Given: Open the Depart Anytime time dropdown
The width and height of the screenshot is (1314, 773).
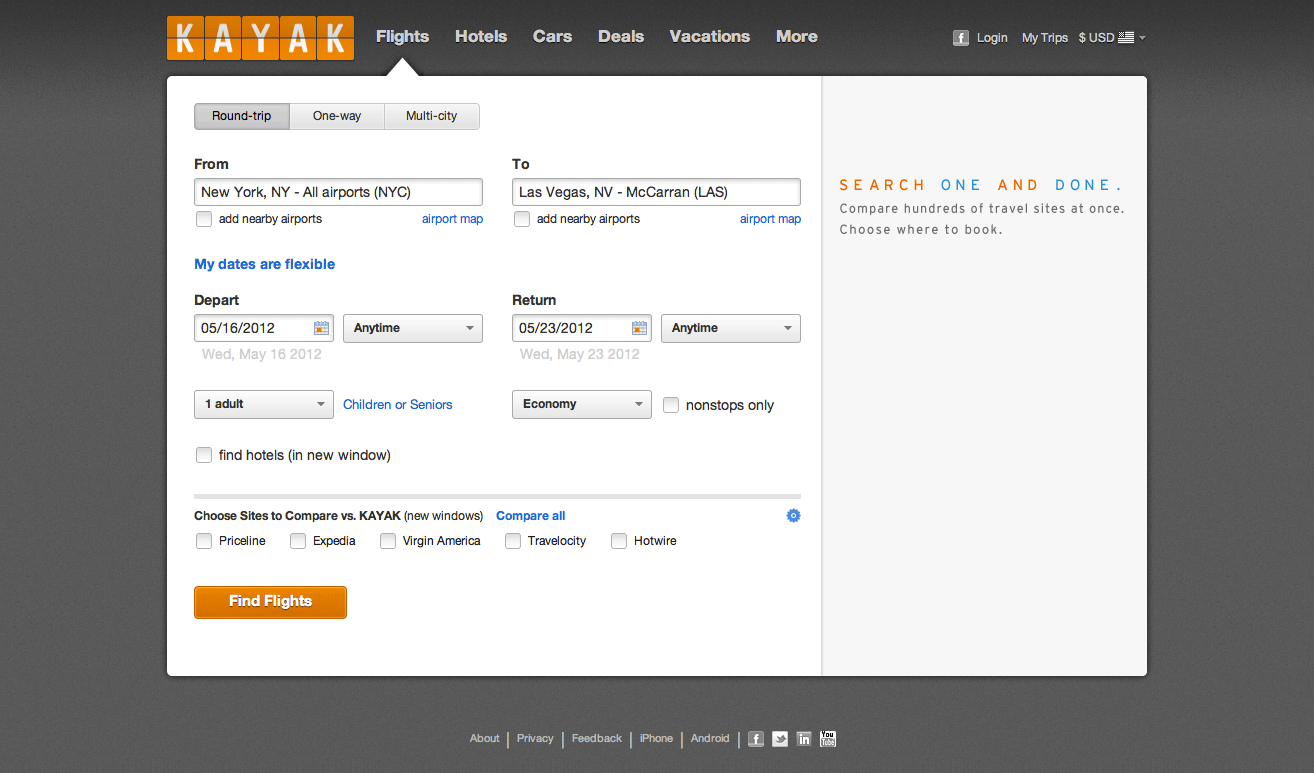Looking at the screenshot, I should pos(413,328).
